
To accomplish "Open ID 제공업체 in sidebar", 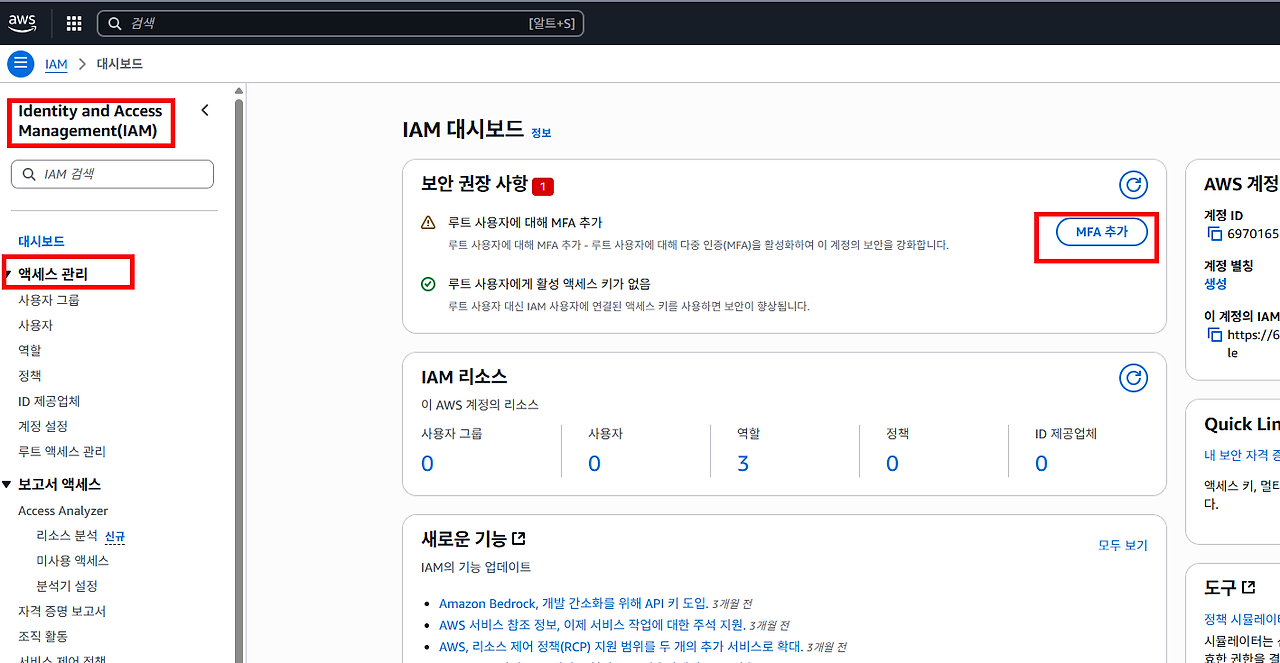I will click(x=49, y=401).
